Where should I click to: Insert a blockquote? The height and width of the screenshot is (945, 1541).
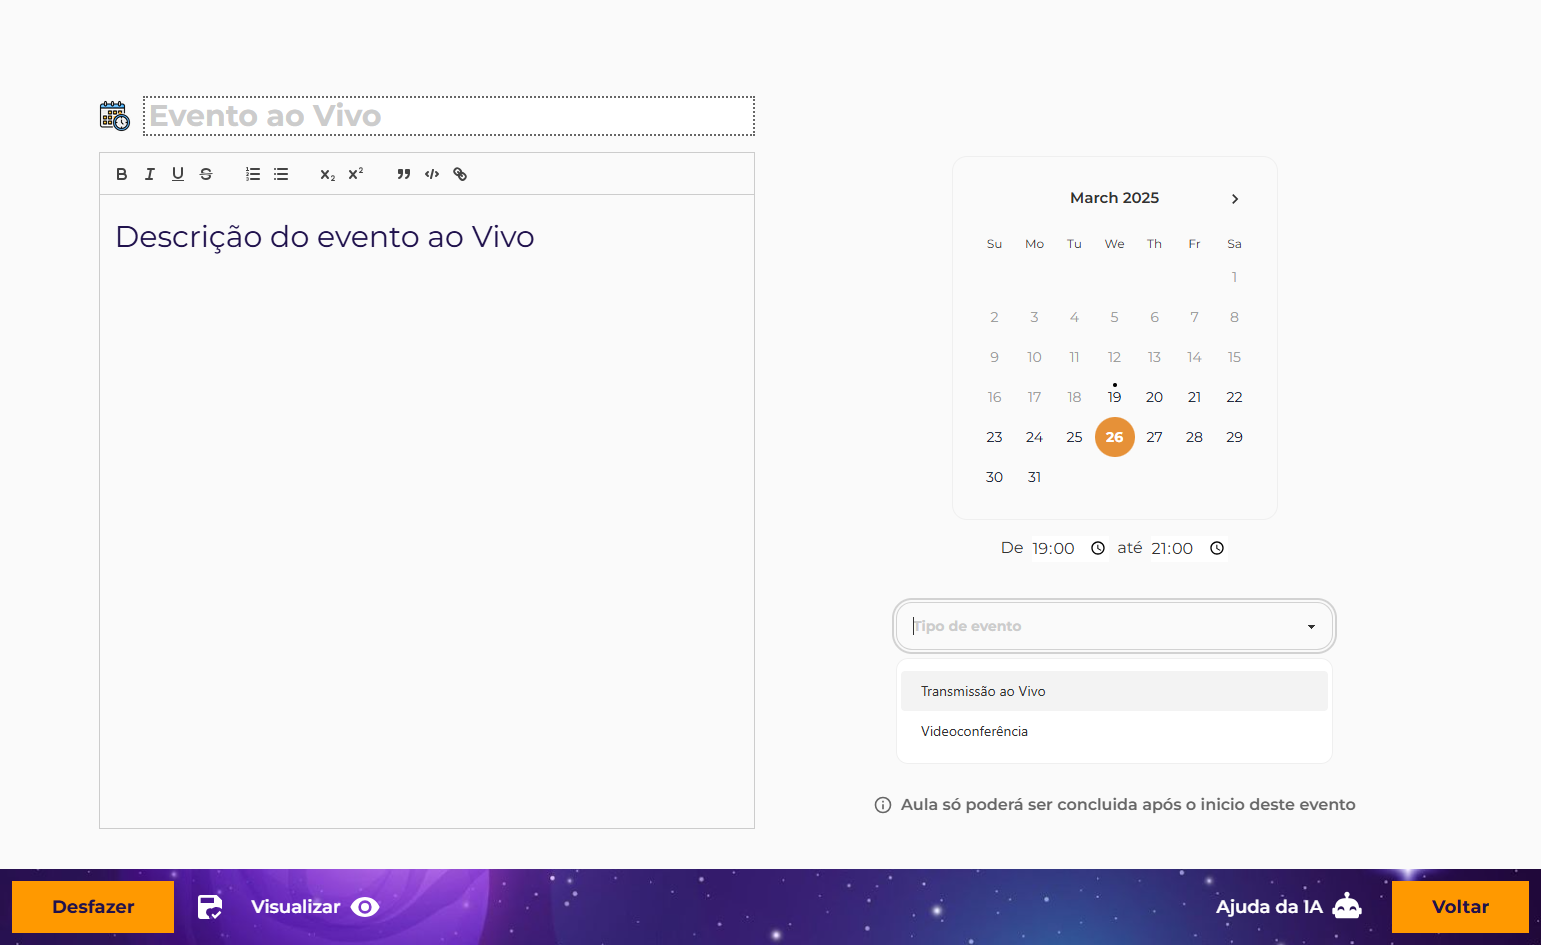[404, 174]
